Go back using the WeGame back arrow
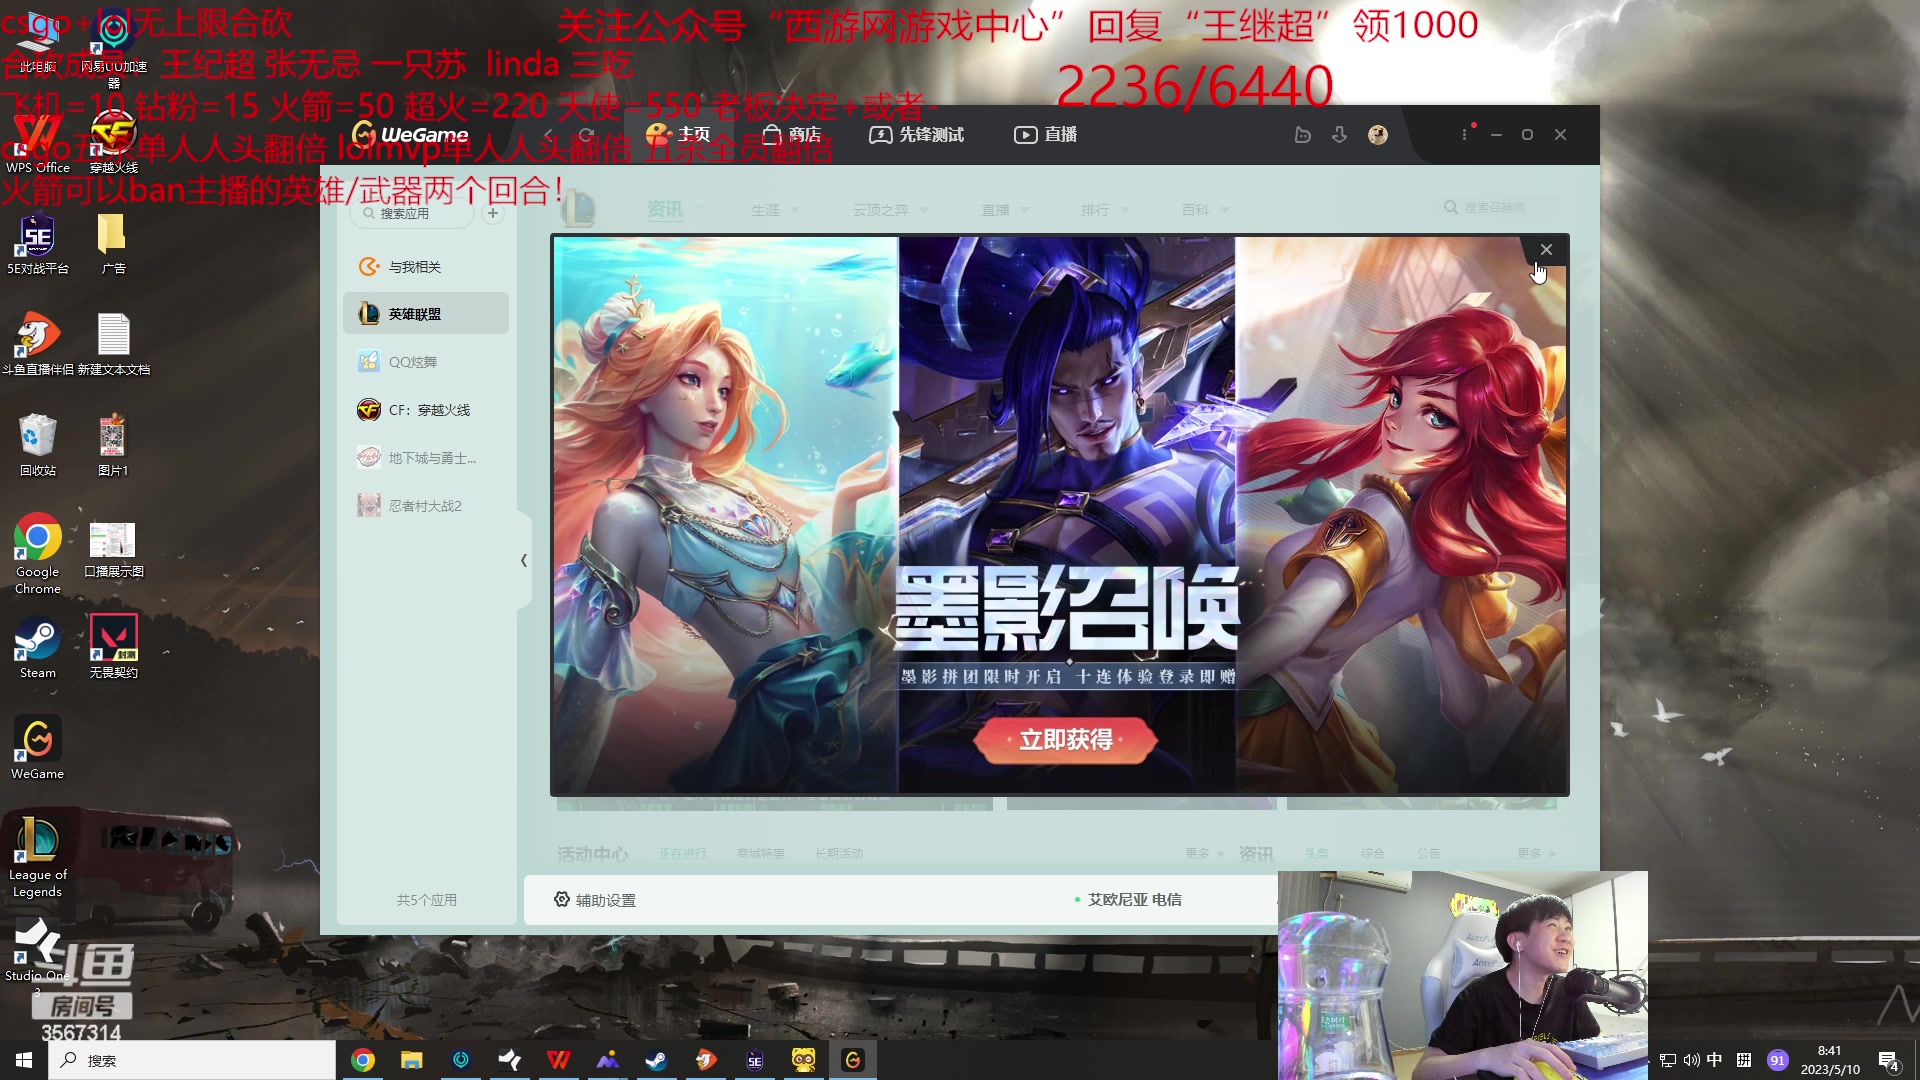Screen dimensions: 1920x1080 click(548, 135)
